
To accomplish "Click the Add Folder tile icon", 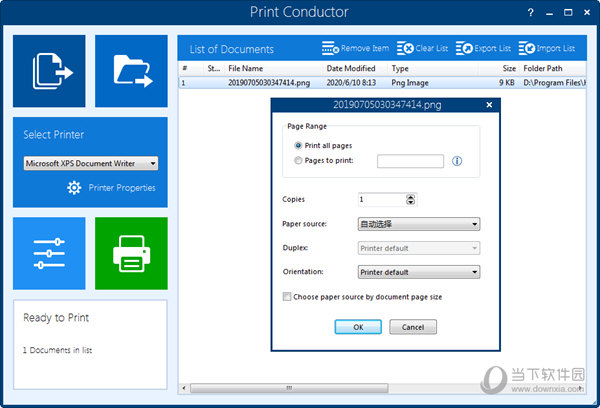I will pos(131,71).
